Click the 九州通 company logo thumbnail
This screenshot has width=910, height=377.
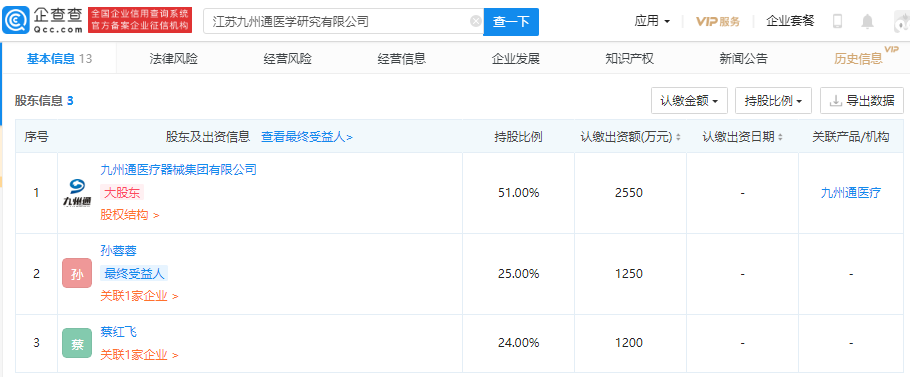pos(77,193)
